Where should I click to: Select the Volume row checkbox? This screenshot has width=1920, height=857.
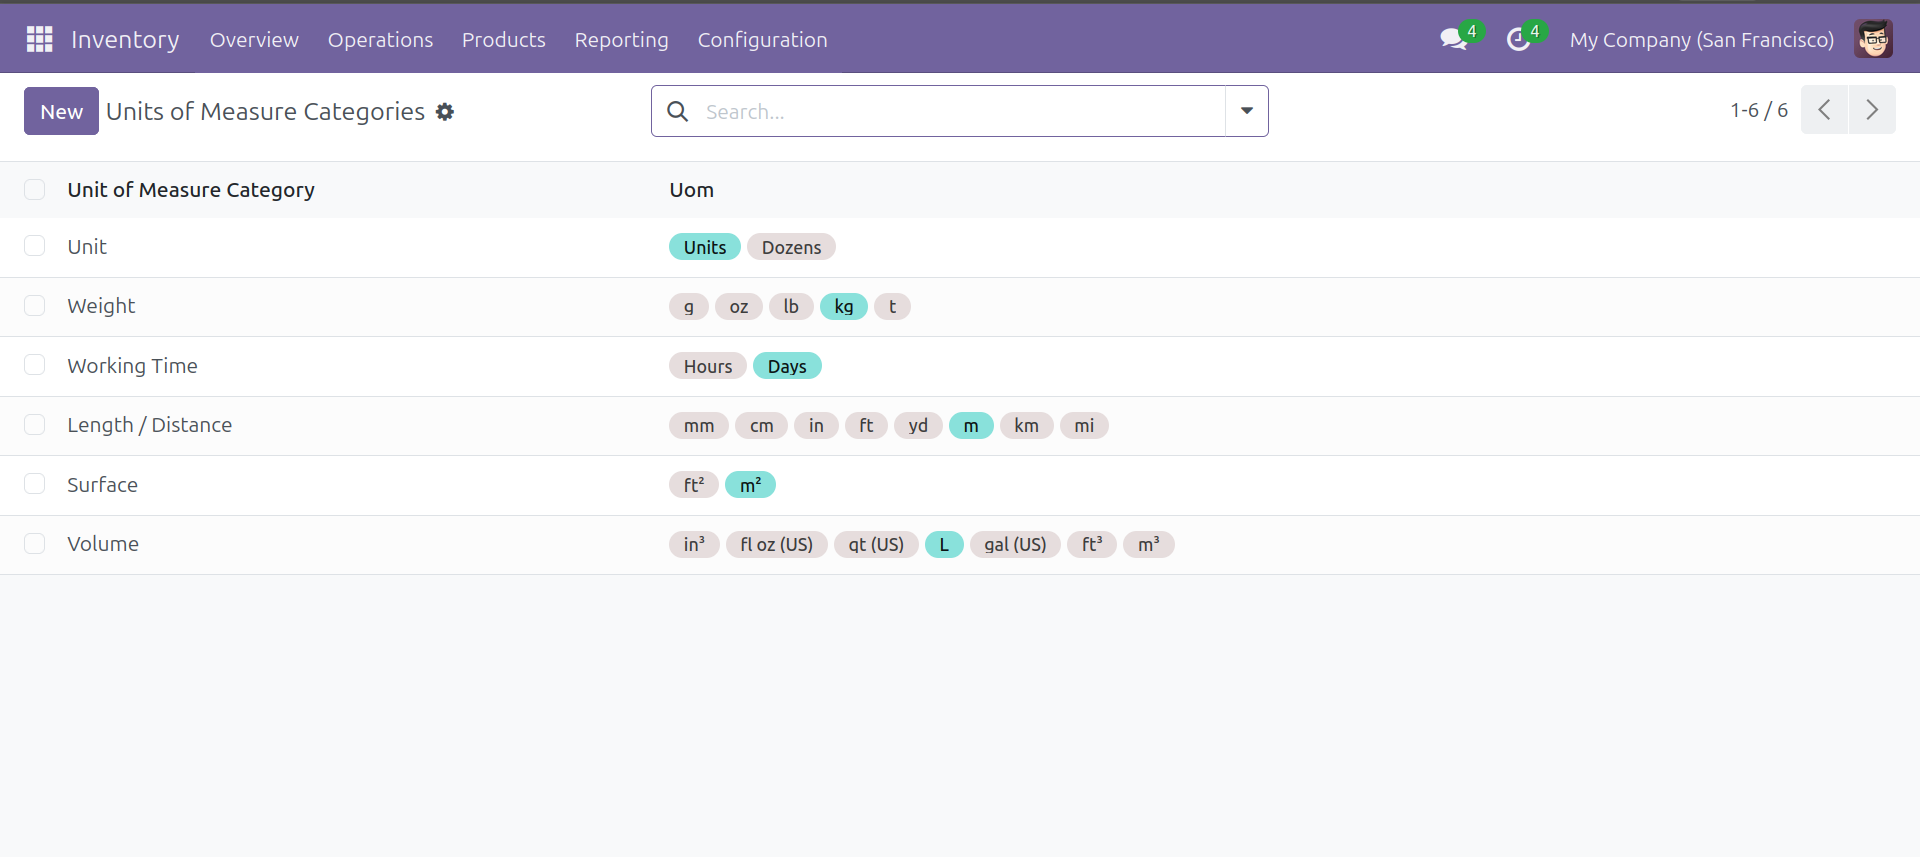pos(35,544)
